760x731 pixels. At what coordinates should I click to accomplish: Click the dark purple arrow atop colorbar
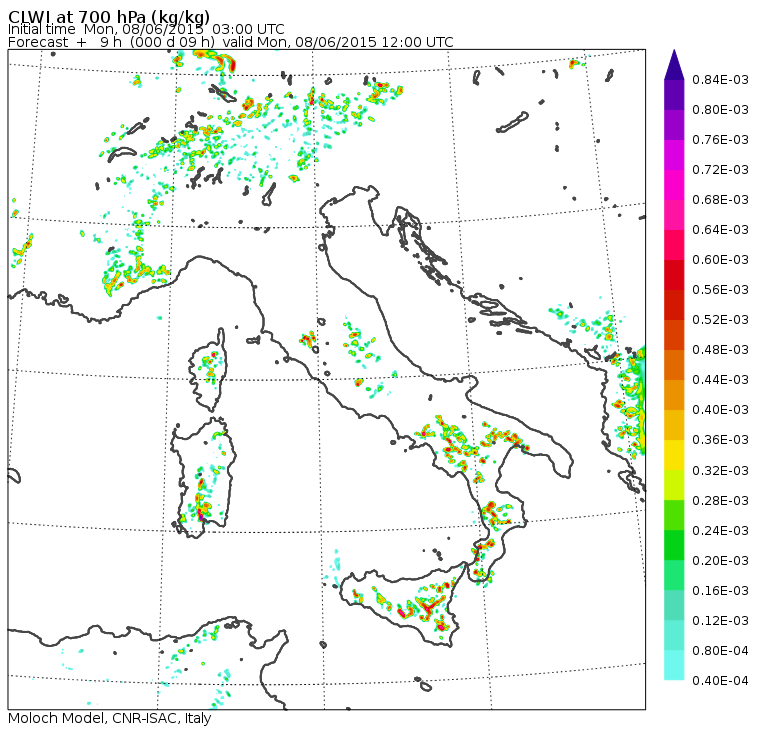674,64
